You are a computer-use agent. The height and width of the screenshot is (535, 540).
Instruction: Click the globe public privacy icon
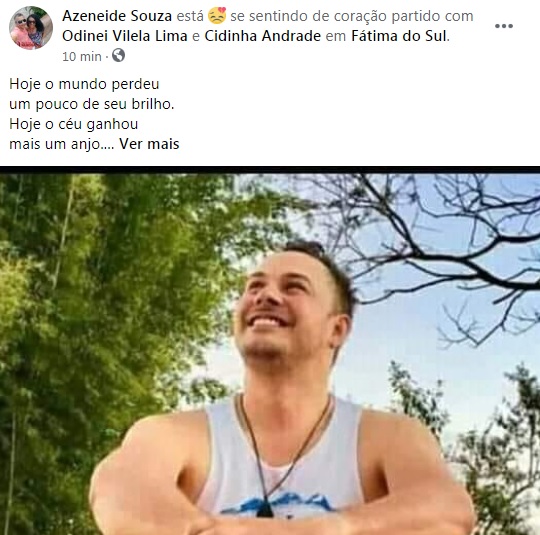(118, 55)
